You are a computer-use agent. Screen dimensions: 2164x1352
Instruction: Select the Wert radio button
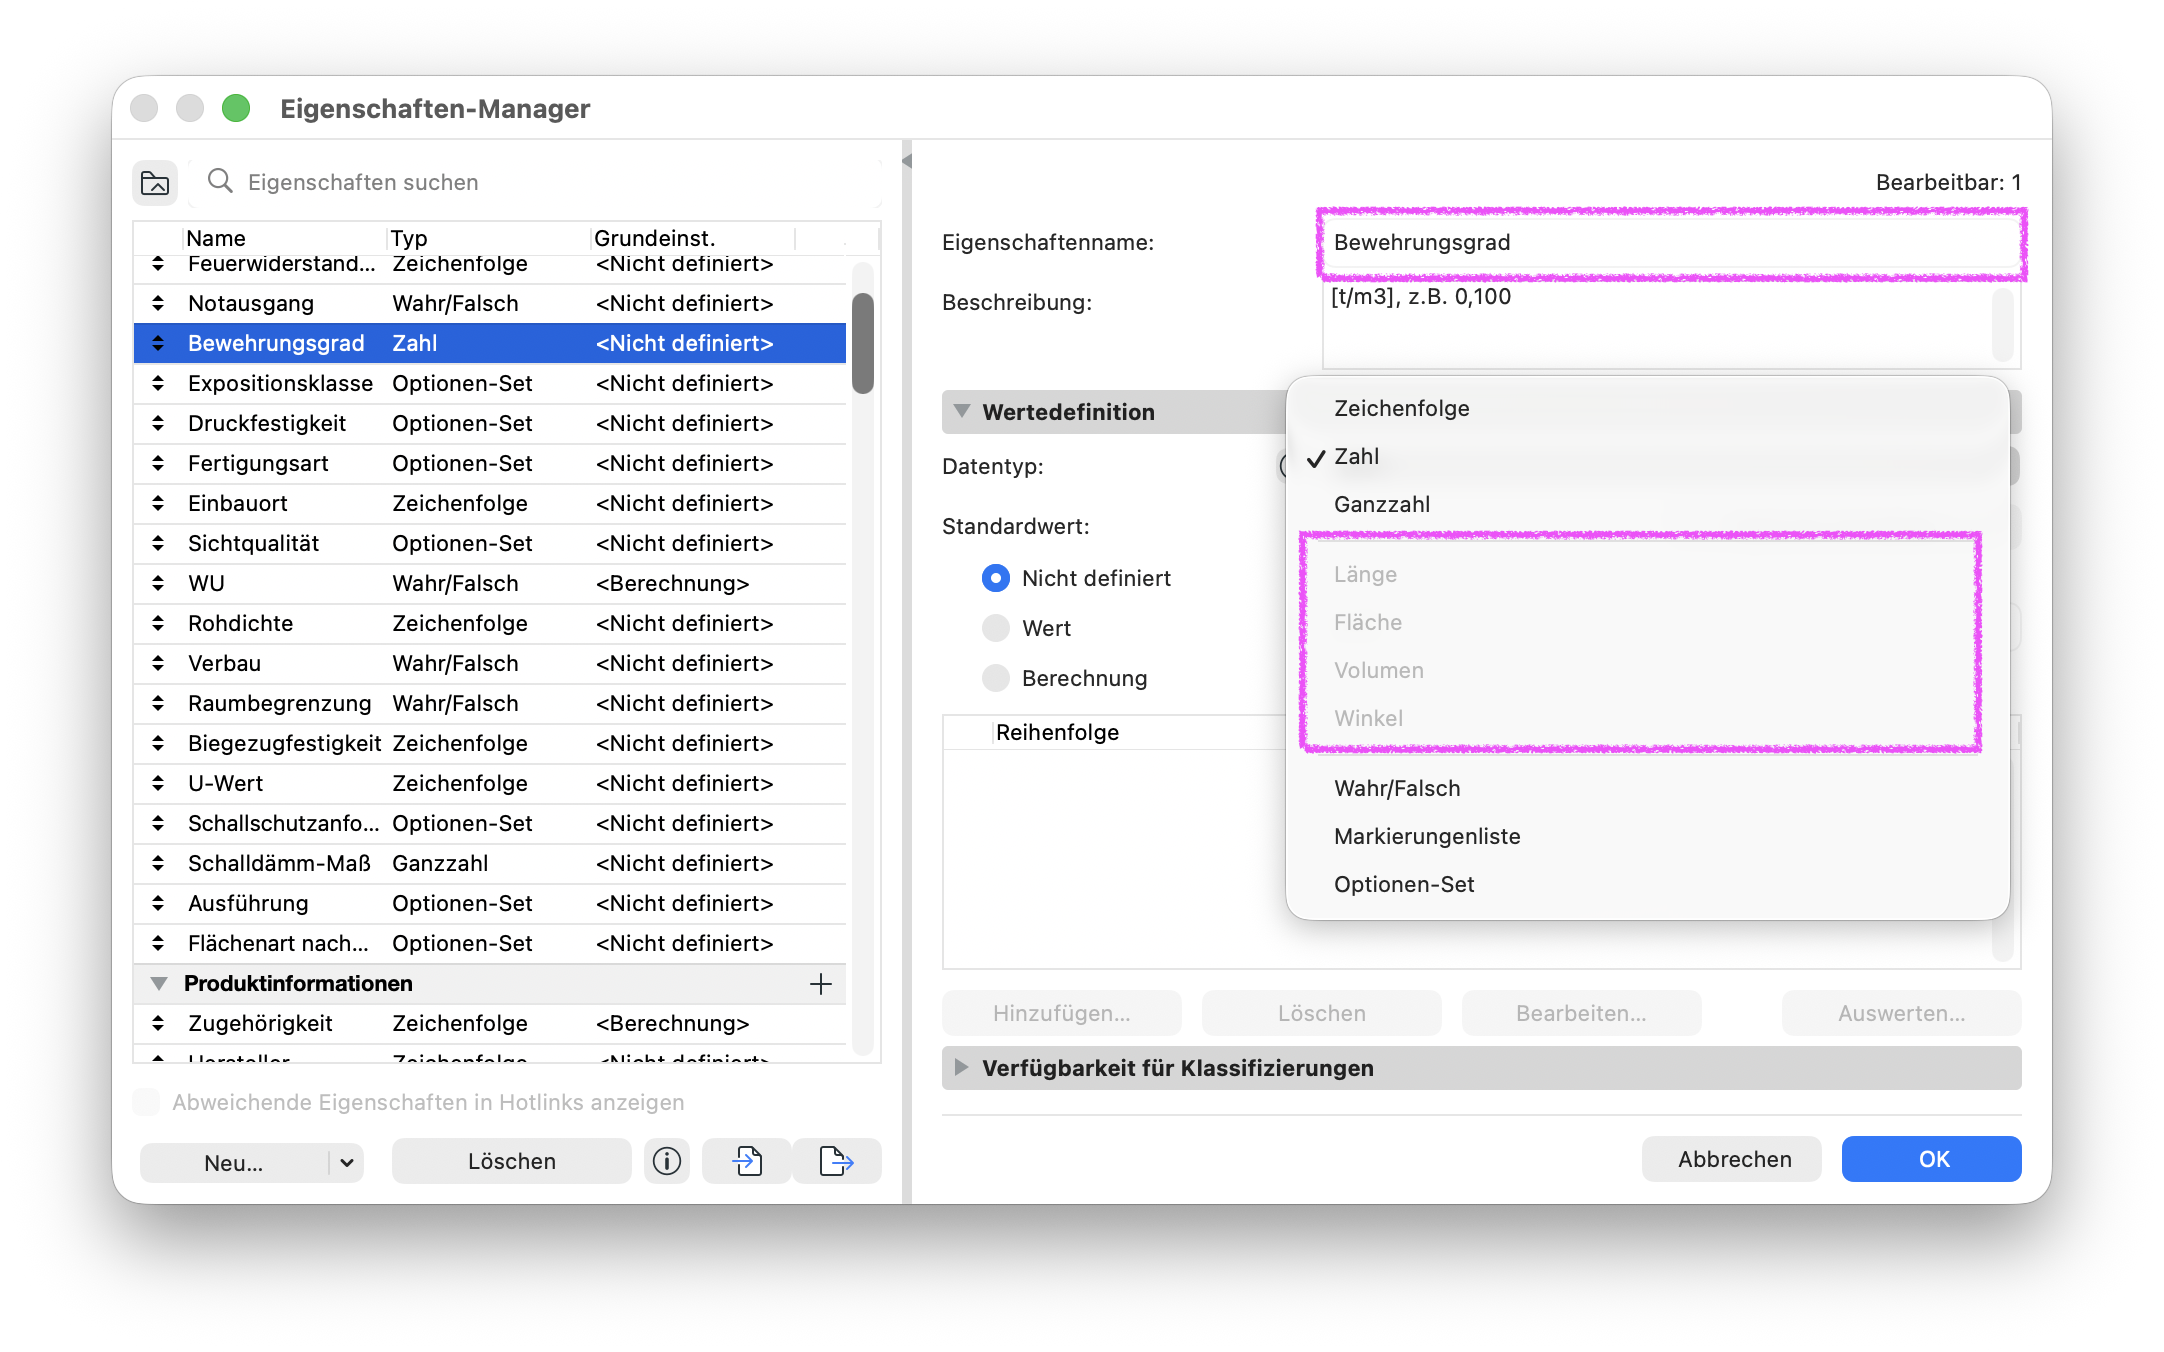(x=996, y=628)
